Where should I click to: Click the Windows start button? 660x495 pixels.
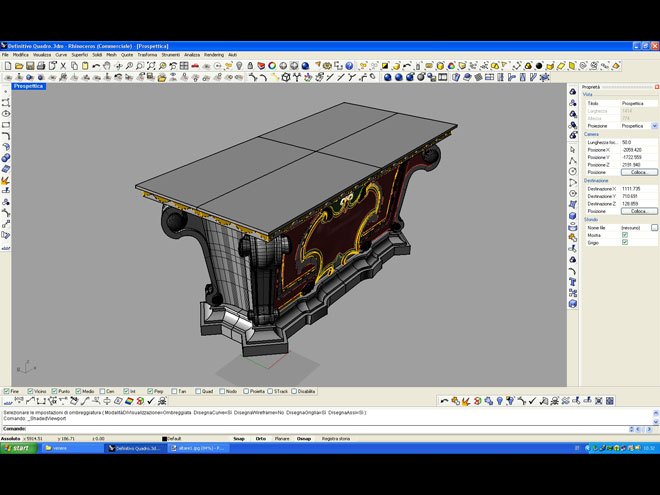click(x=19, y=448)
